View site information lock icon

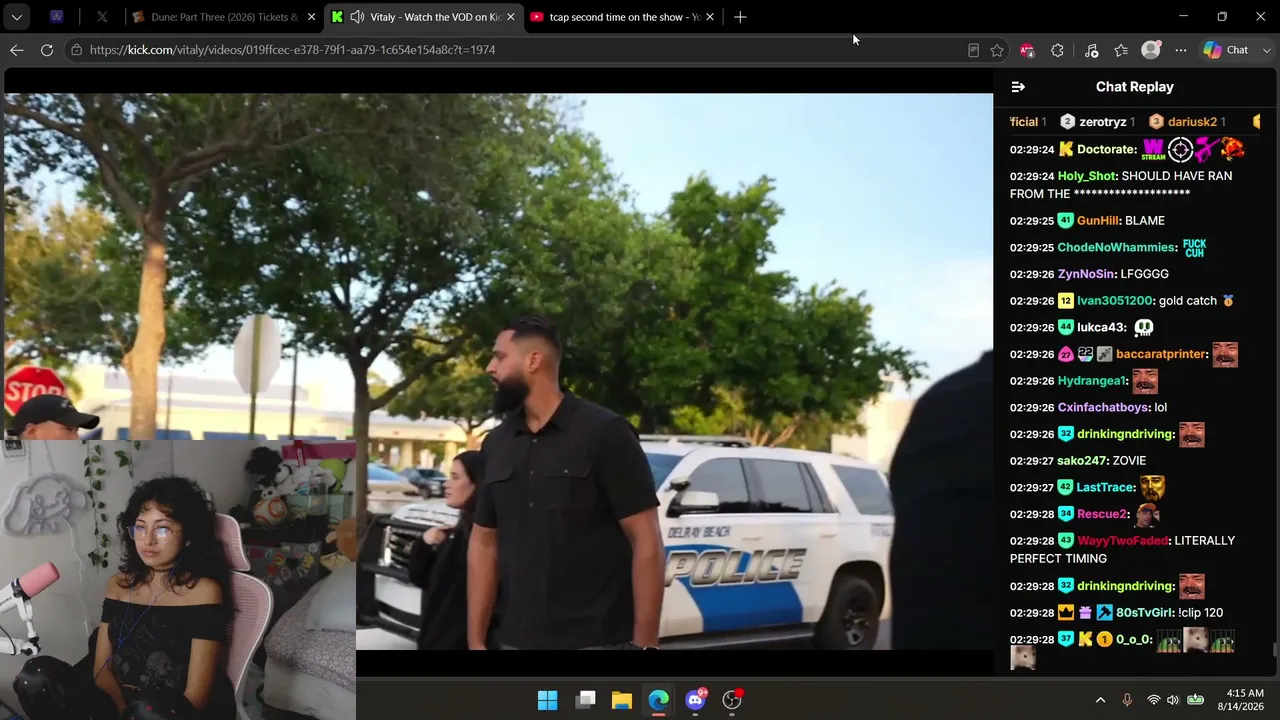(76, 50)
